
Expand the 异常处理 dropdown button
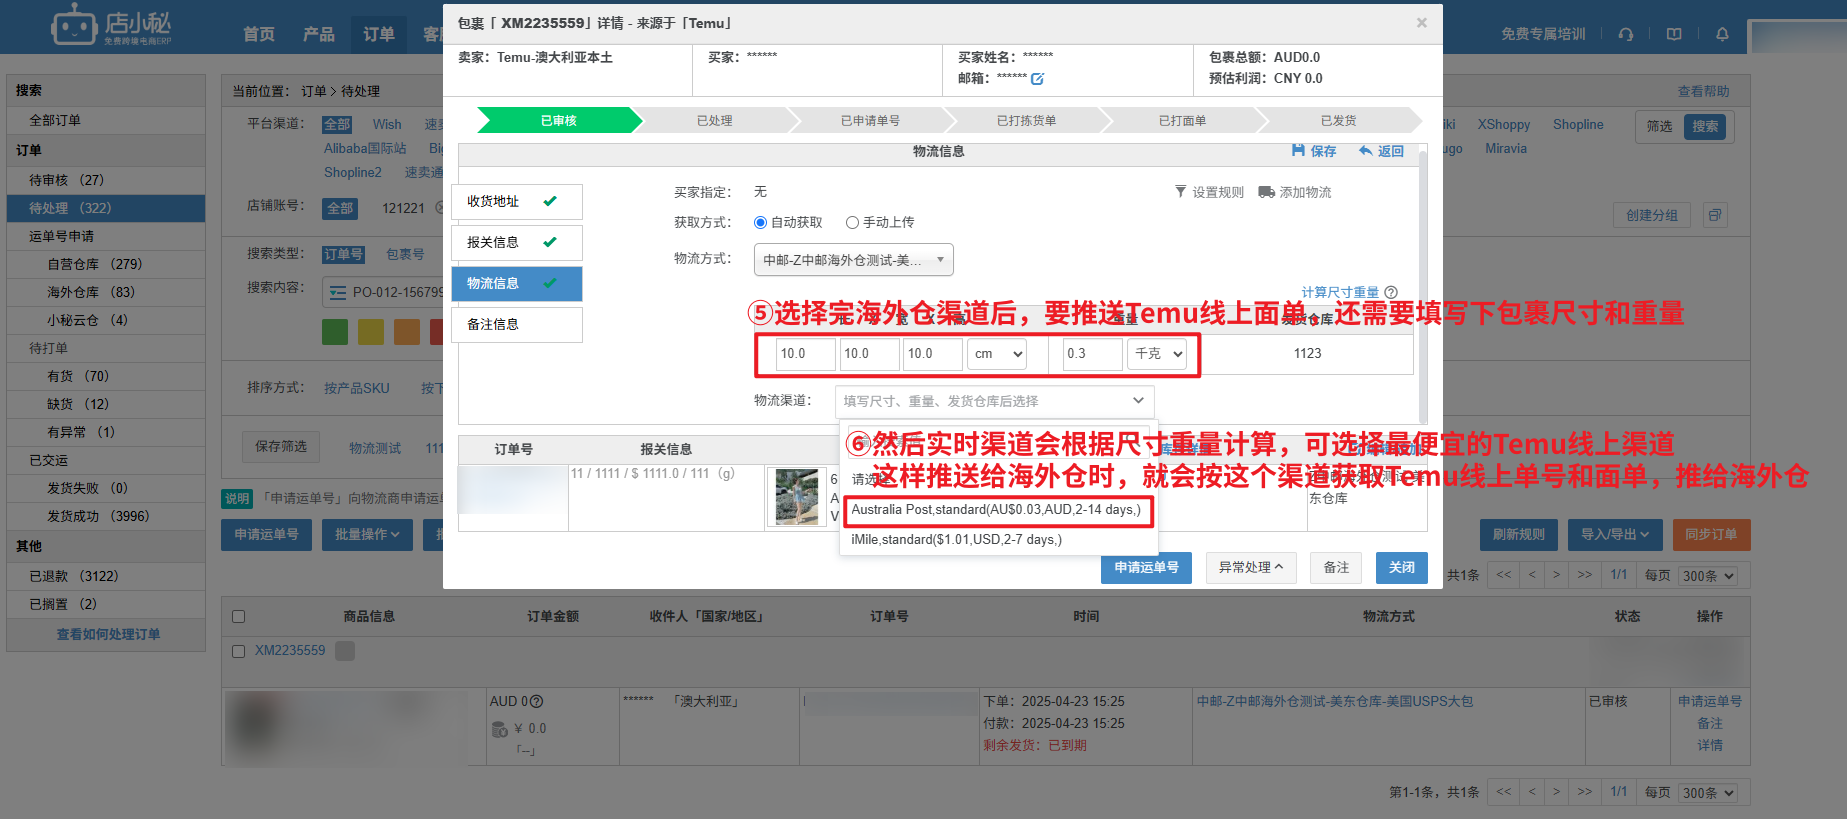pyautogui.click(x=1251, y=568)
